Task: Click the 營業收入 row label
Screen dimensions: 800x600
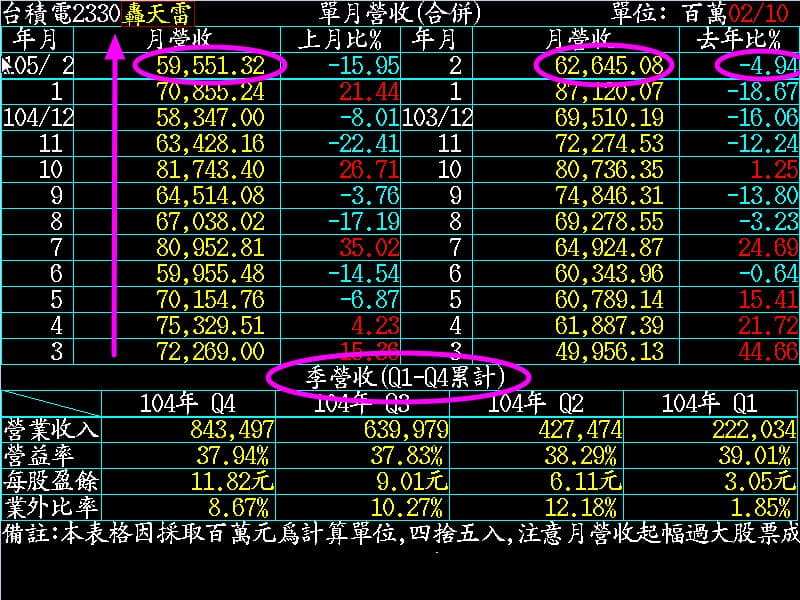Action: tap(51, 429)
